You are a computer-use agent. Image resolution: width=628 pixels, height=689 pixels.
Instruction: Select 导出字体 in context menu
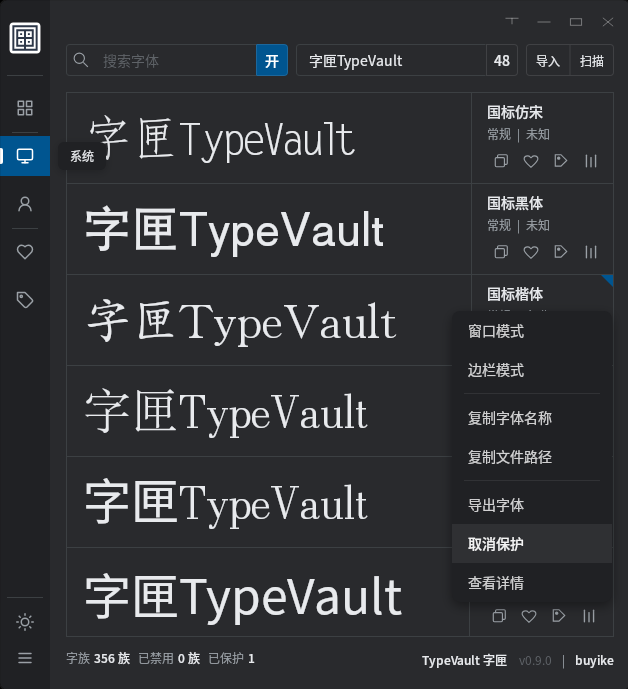[x=532, y=505]
